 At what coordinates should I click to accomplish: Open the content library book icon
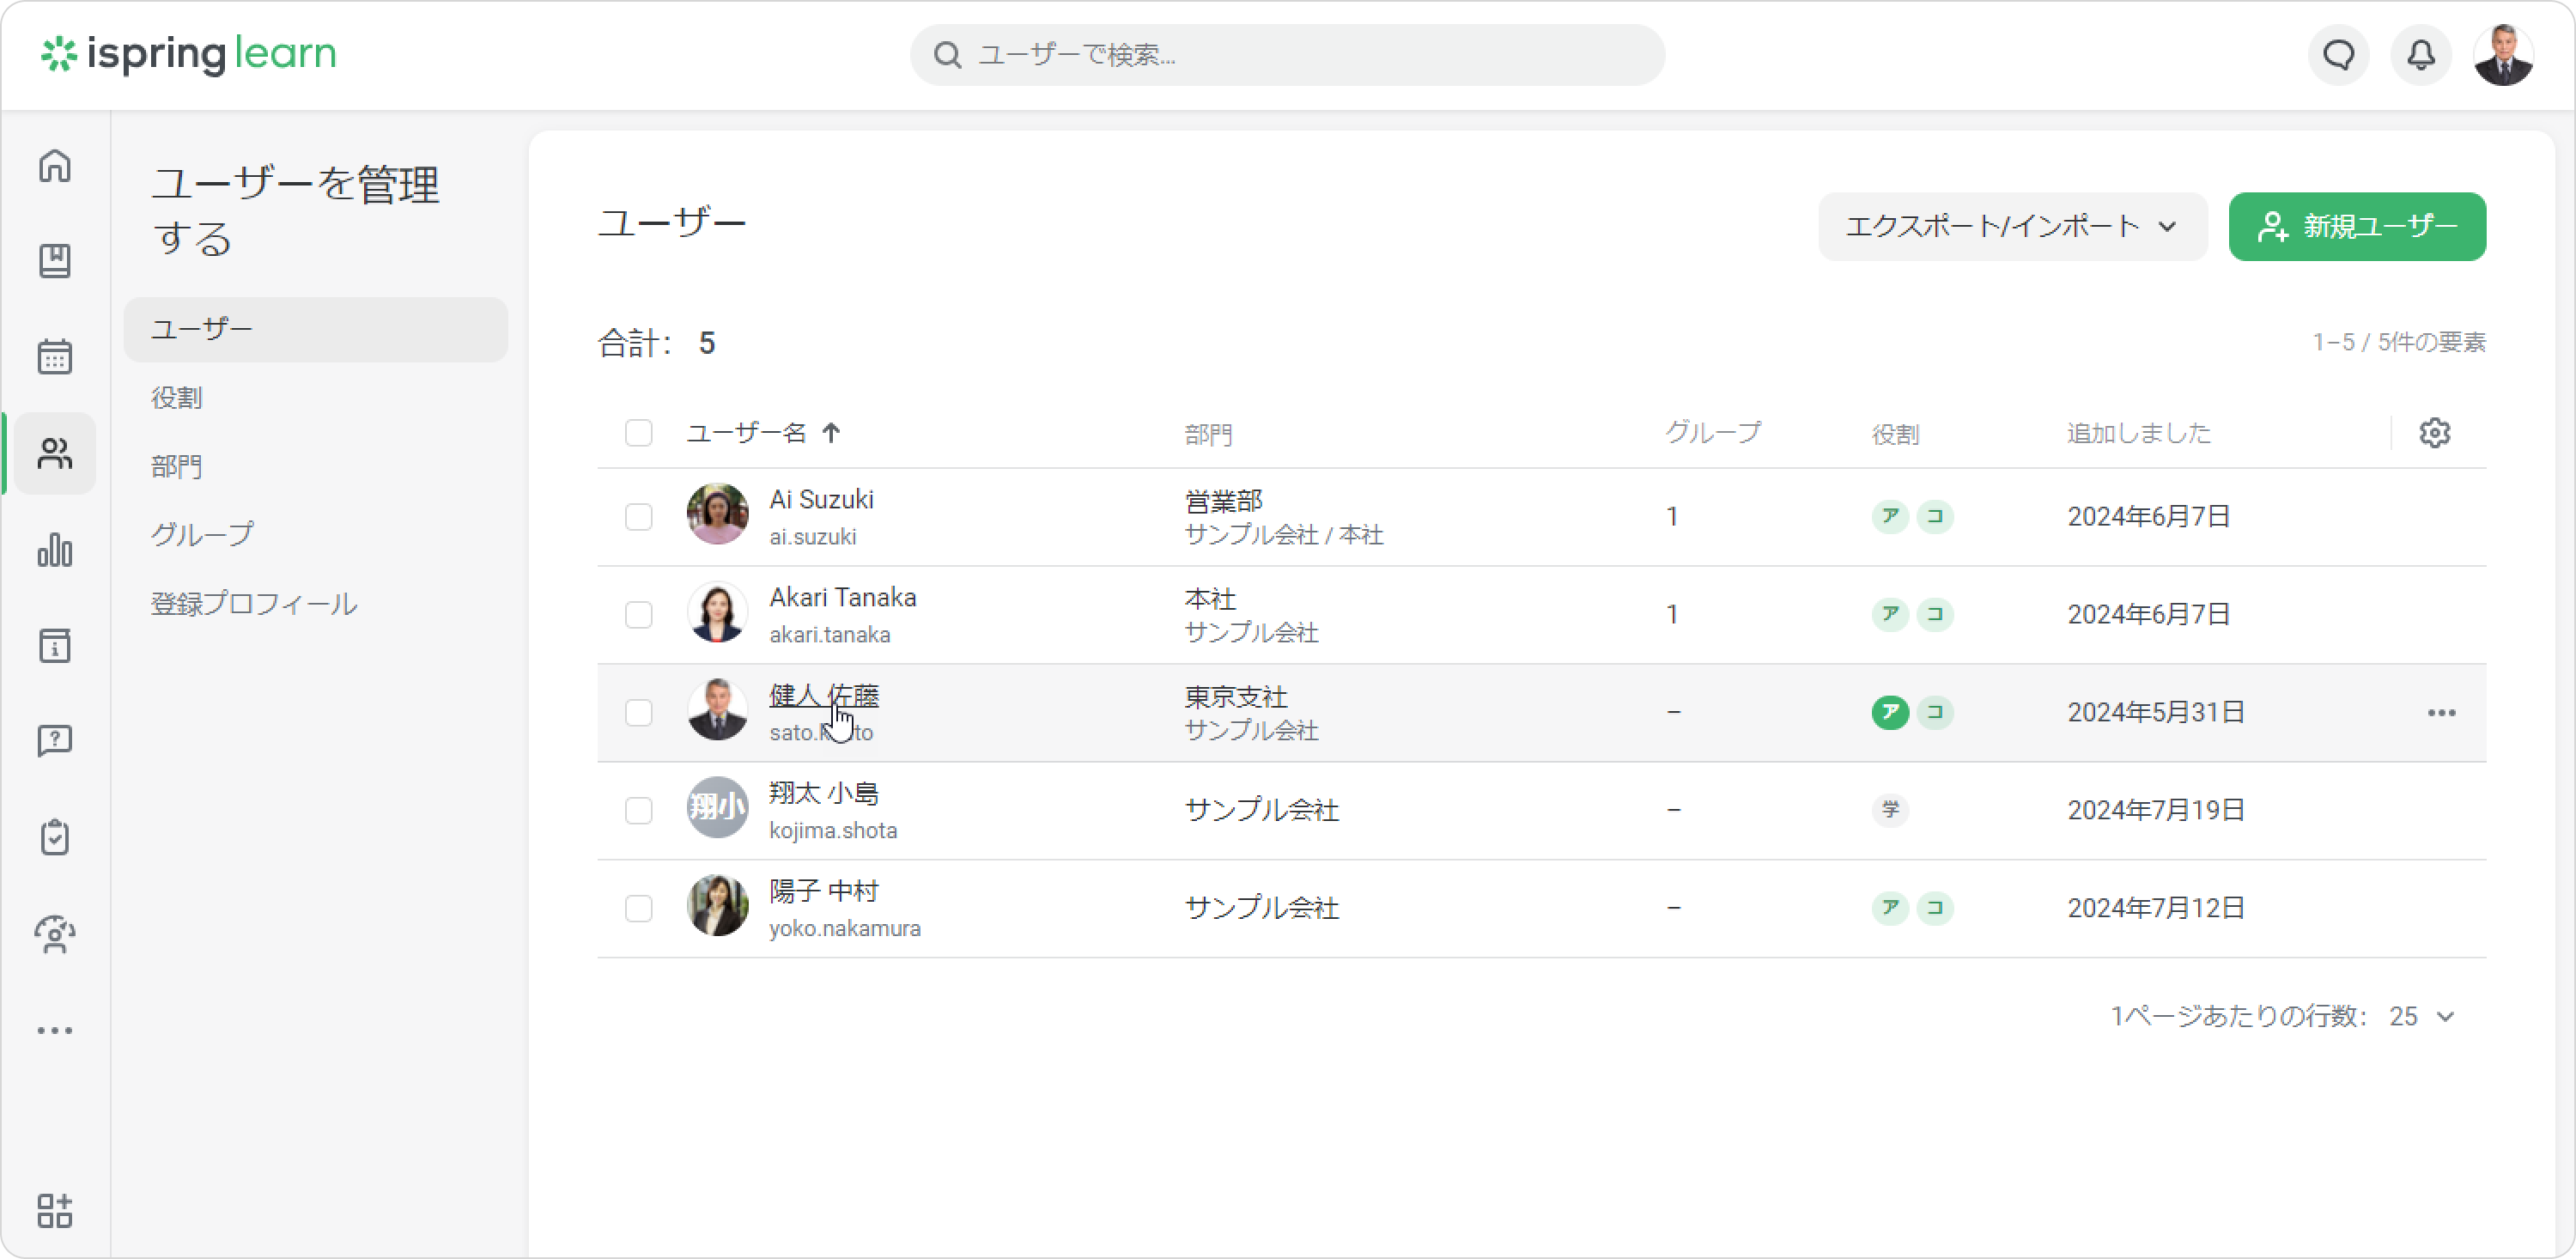pos(55,261)
